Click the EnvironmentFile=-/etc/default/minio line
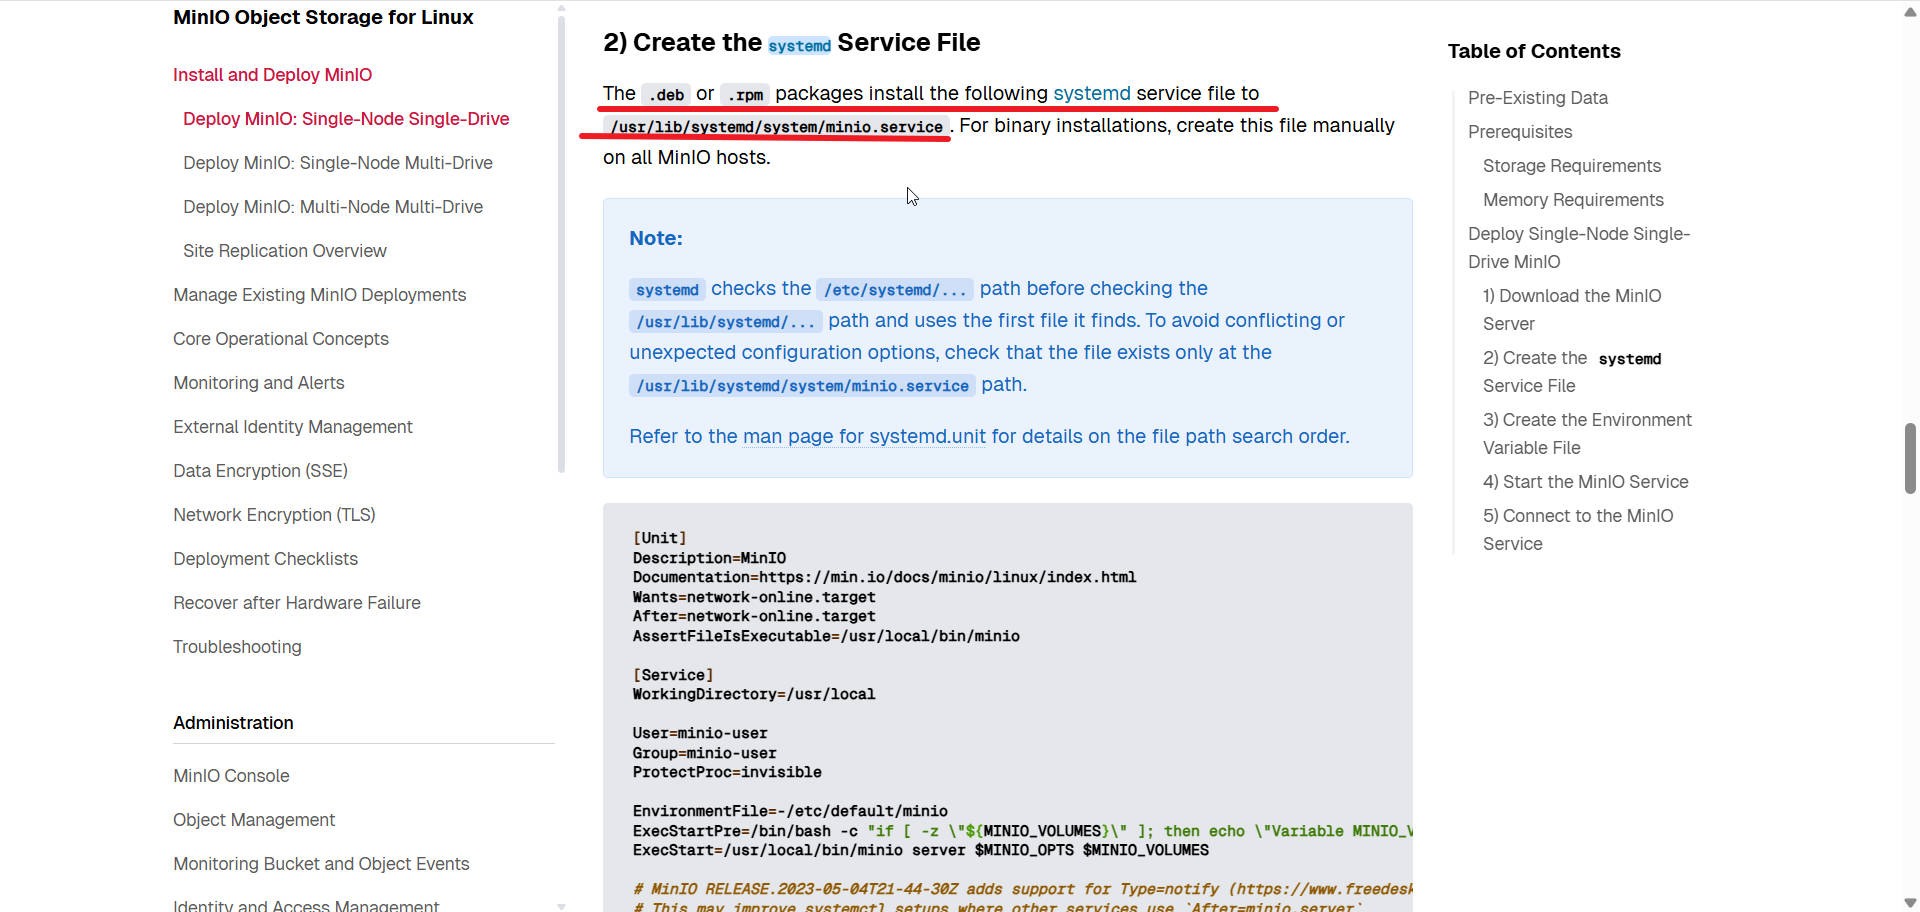The image size is (1920, 912). click(x=790, y=811)
